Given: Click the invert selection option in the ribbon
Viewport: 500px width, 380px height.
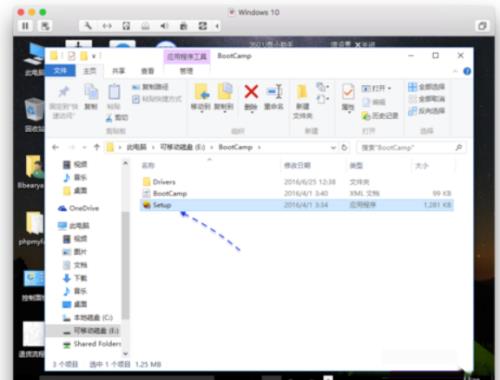Looking at the screenshot, I should click(427, 111).
